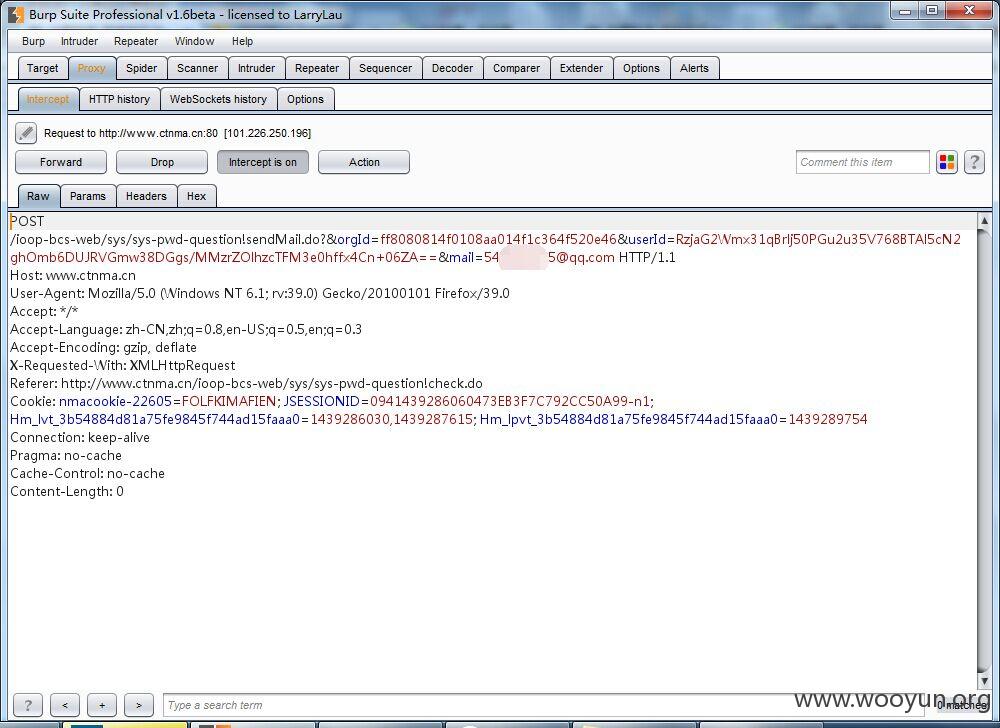Click the Cache-Control: no-cache line
This screenshot has height=728, width=1000.
(x=87, y=473)
